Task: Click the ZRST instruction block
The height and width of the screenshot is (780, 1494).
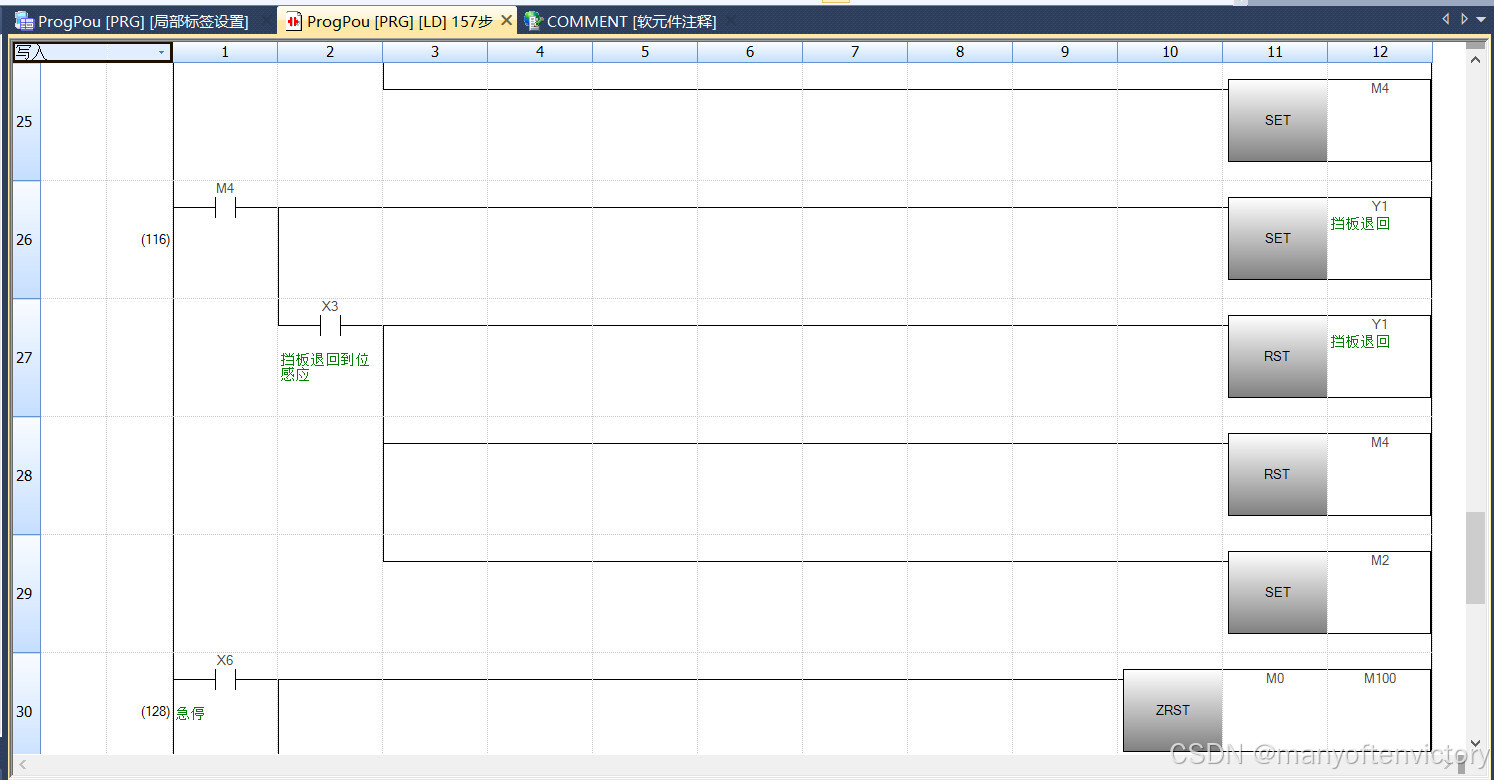Action: (x=1172, y=710)
